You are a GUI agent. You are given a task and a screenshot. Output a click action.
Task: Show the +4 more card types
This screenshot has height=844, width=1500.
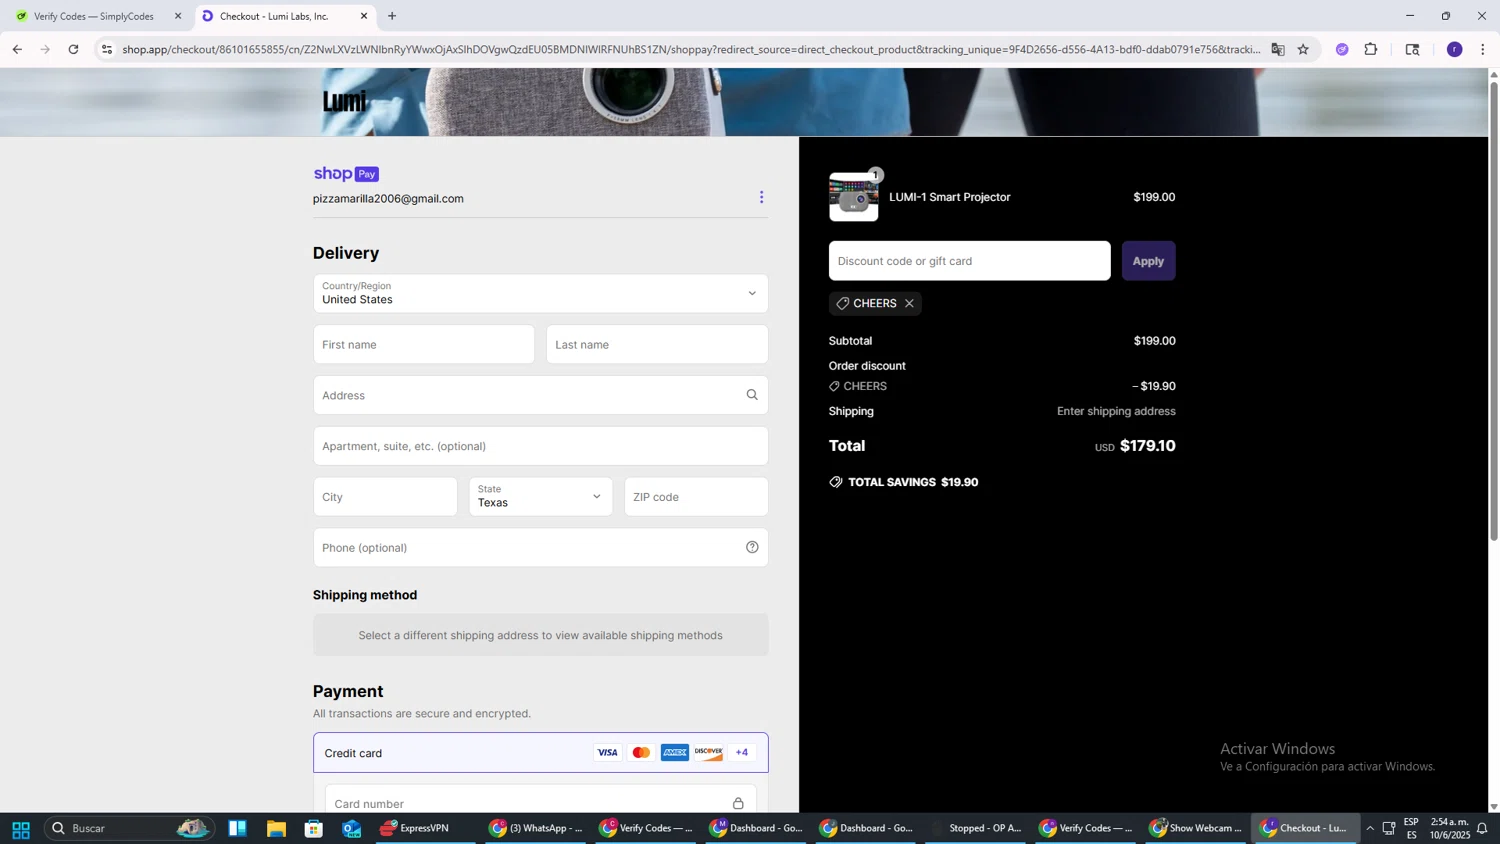click(x=742, y=752)
